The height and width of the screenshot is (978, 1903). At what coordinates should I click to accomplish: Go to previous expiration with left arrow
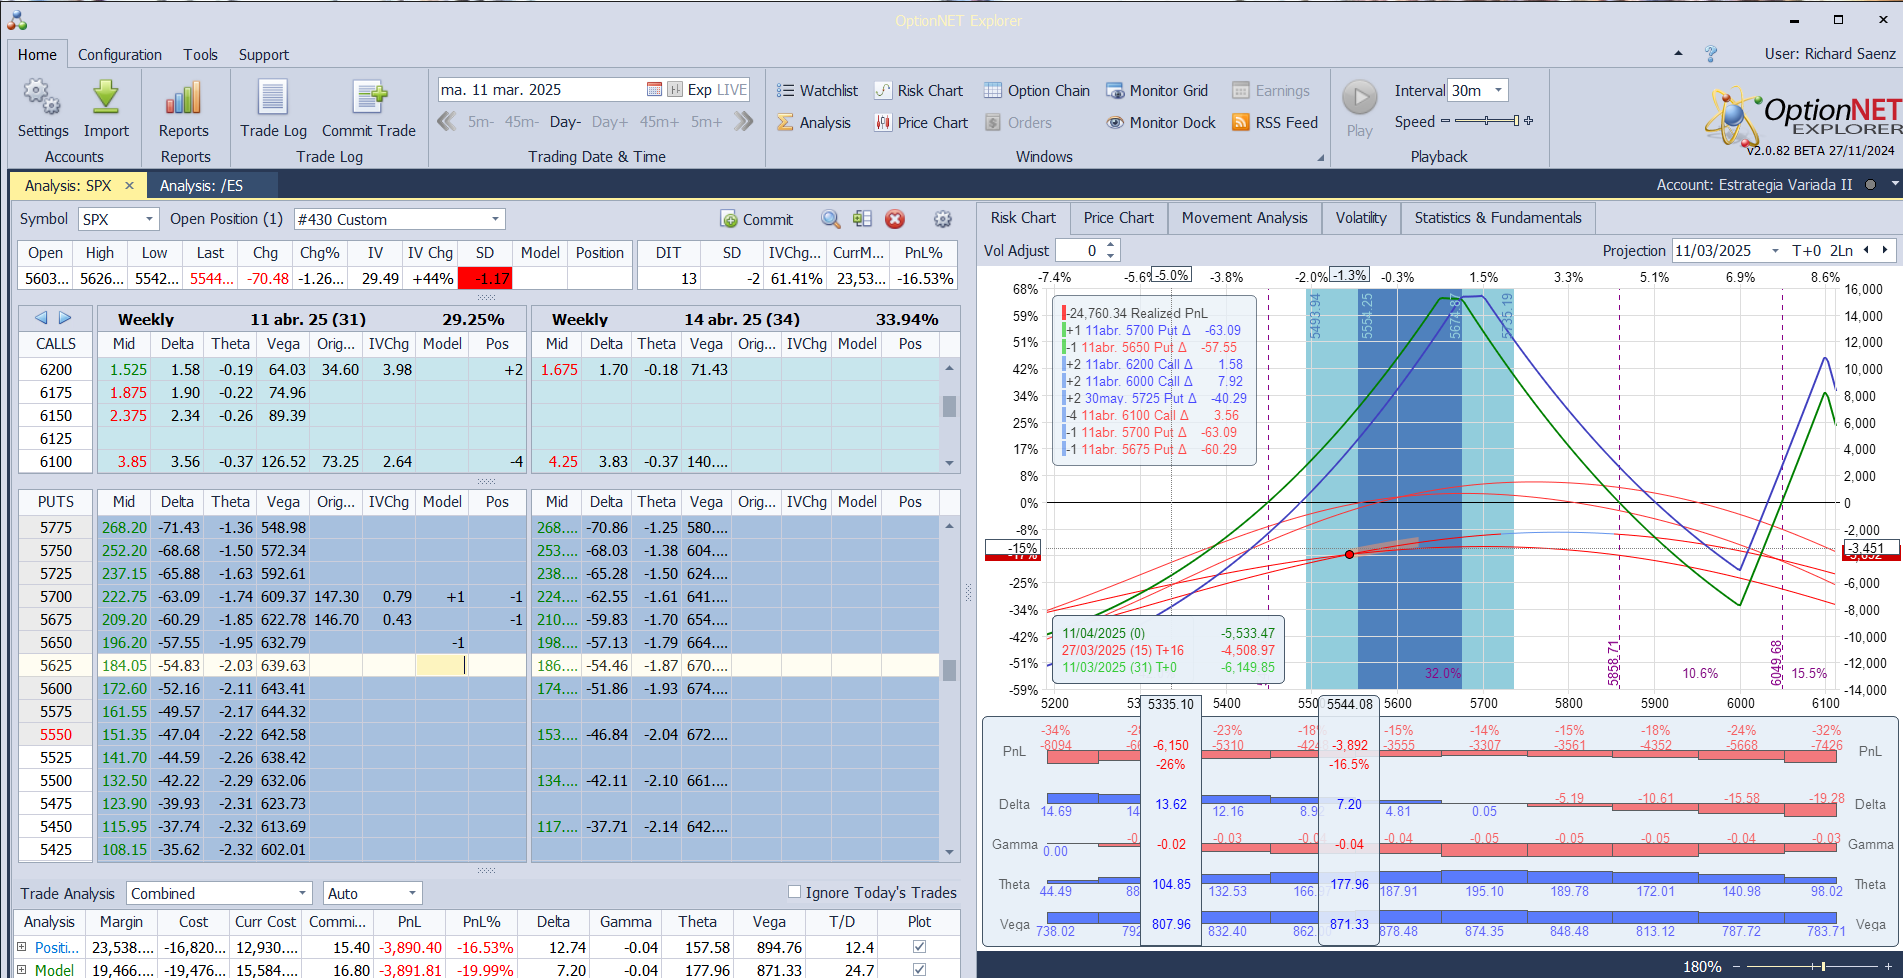(x=41, y=318)
